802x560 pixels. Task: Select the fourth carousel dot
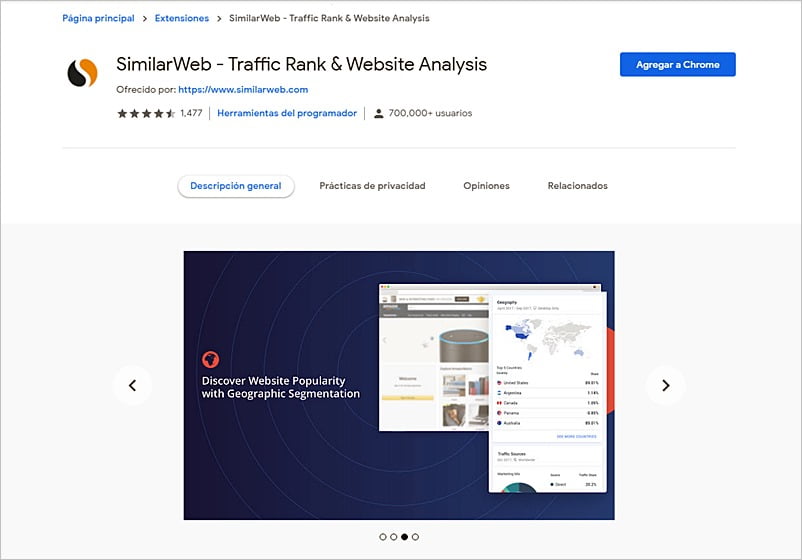(x=416, y=537)
